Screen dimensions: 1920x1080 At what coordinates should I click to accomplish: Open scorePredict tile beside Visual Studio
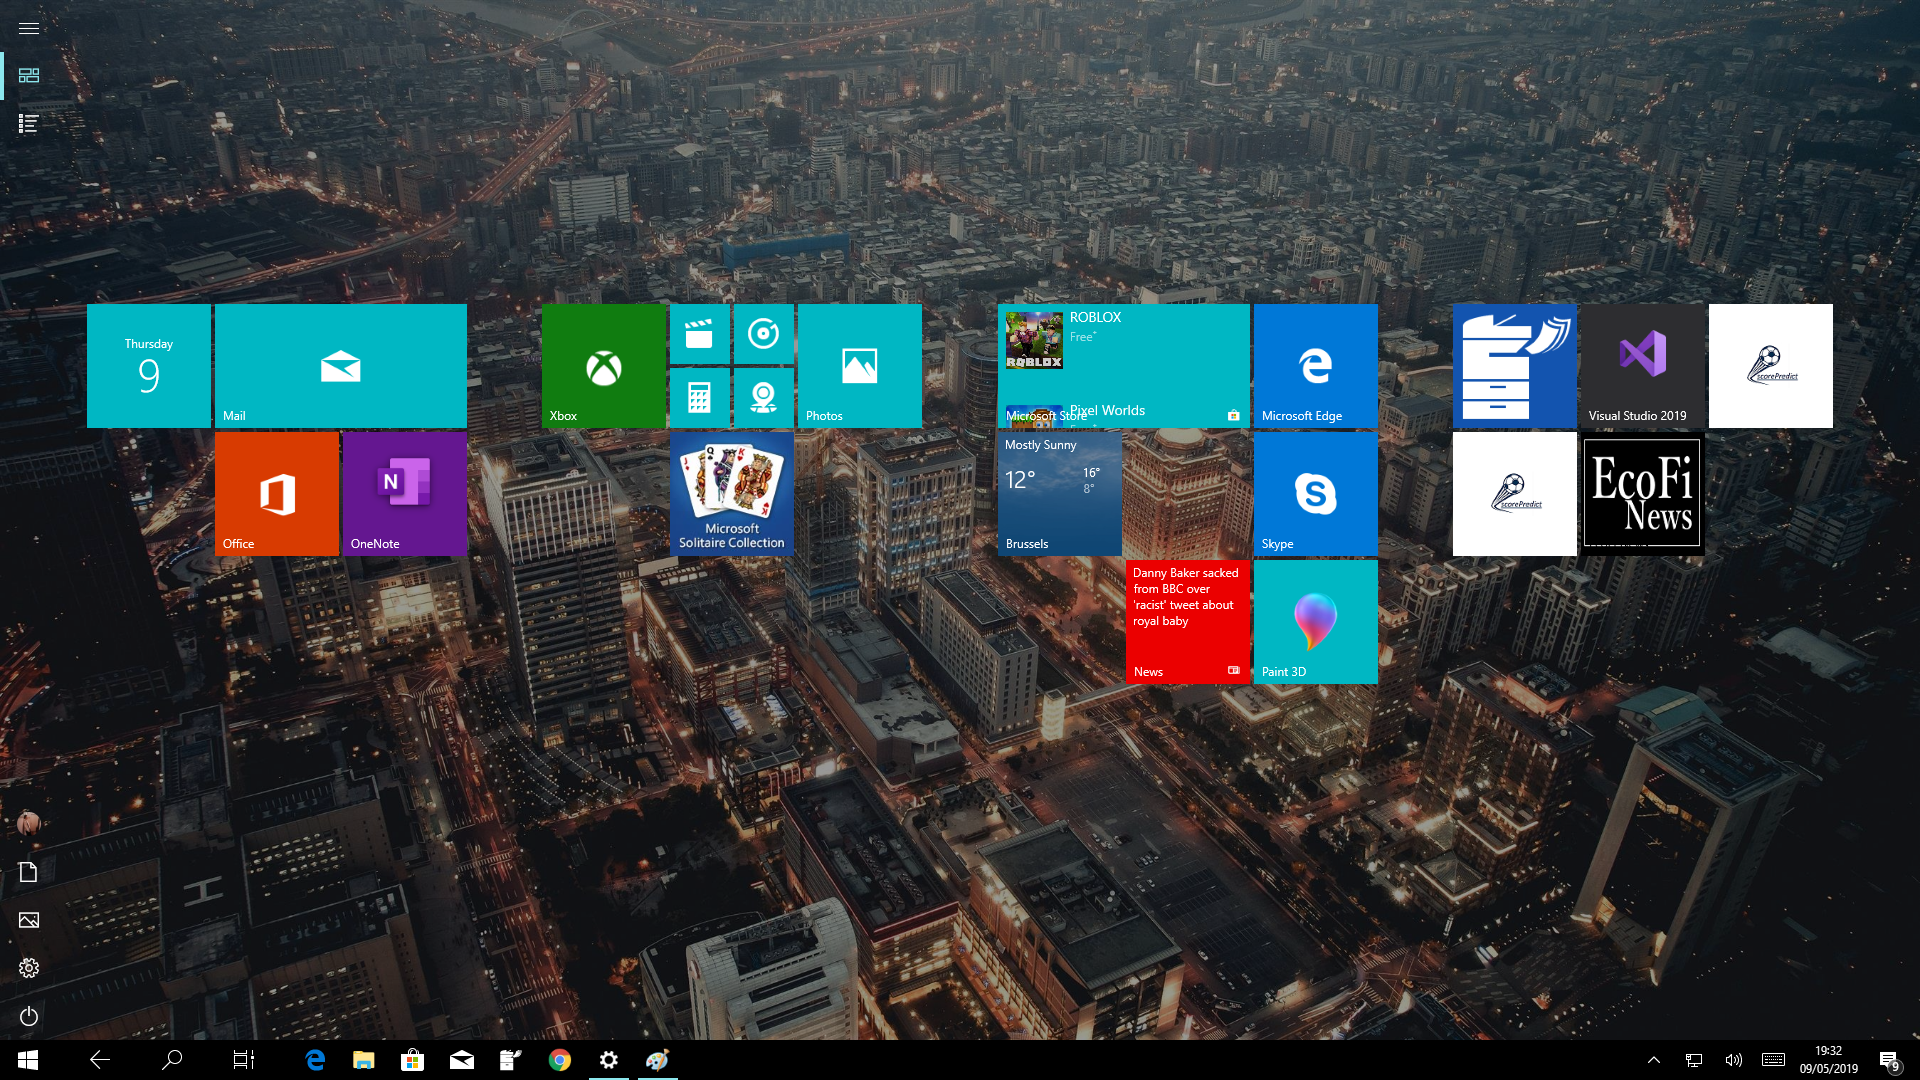coord(1771,366)
